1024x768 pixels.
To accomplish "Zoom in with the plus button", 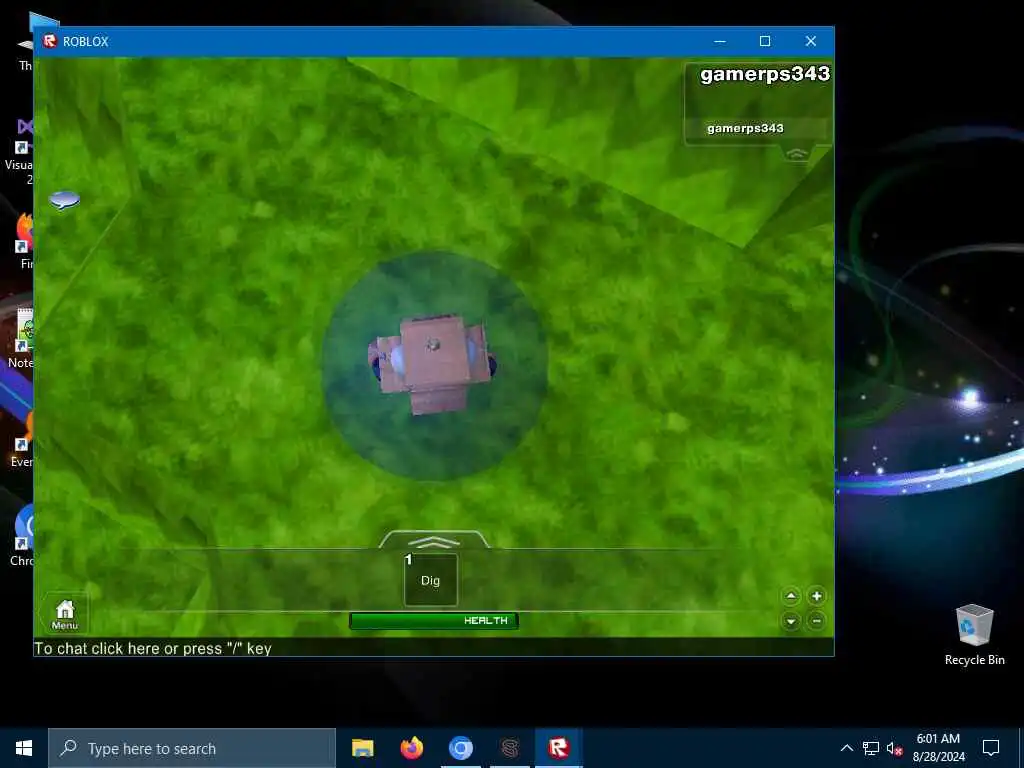I will [x=816, y=596].
